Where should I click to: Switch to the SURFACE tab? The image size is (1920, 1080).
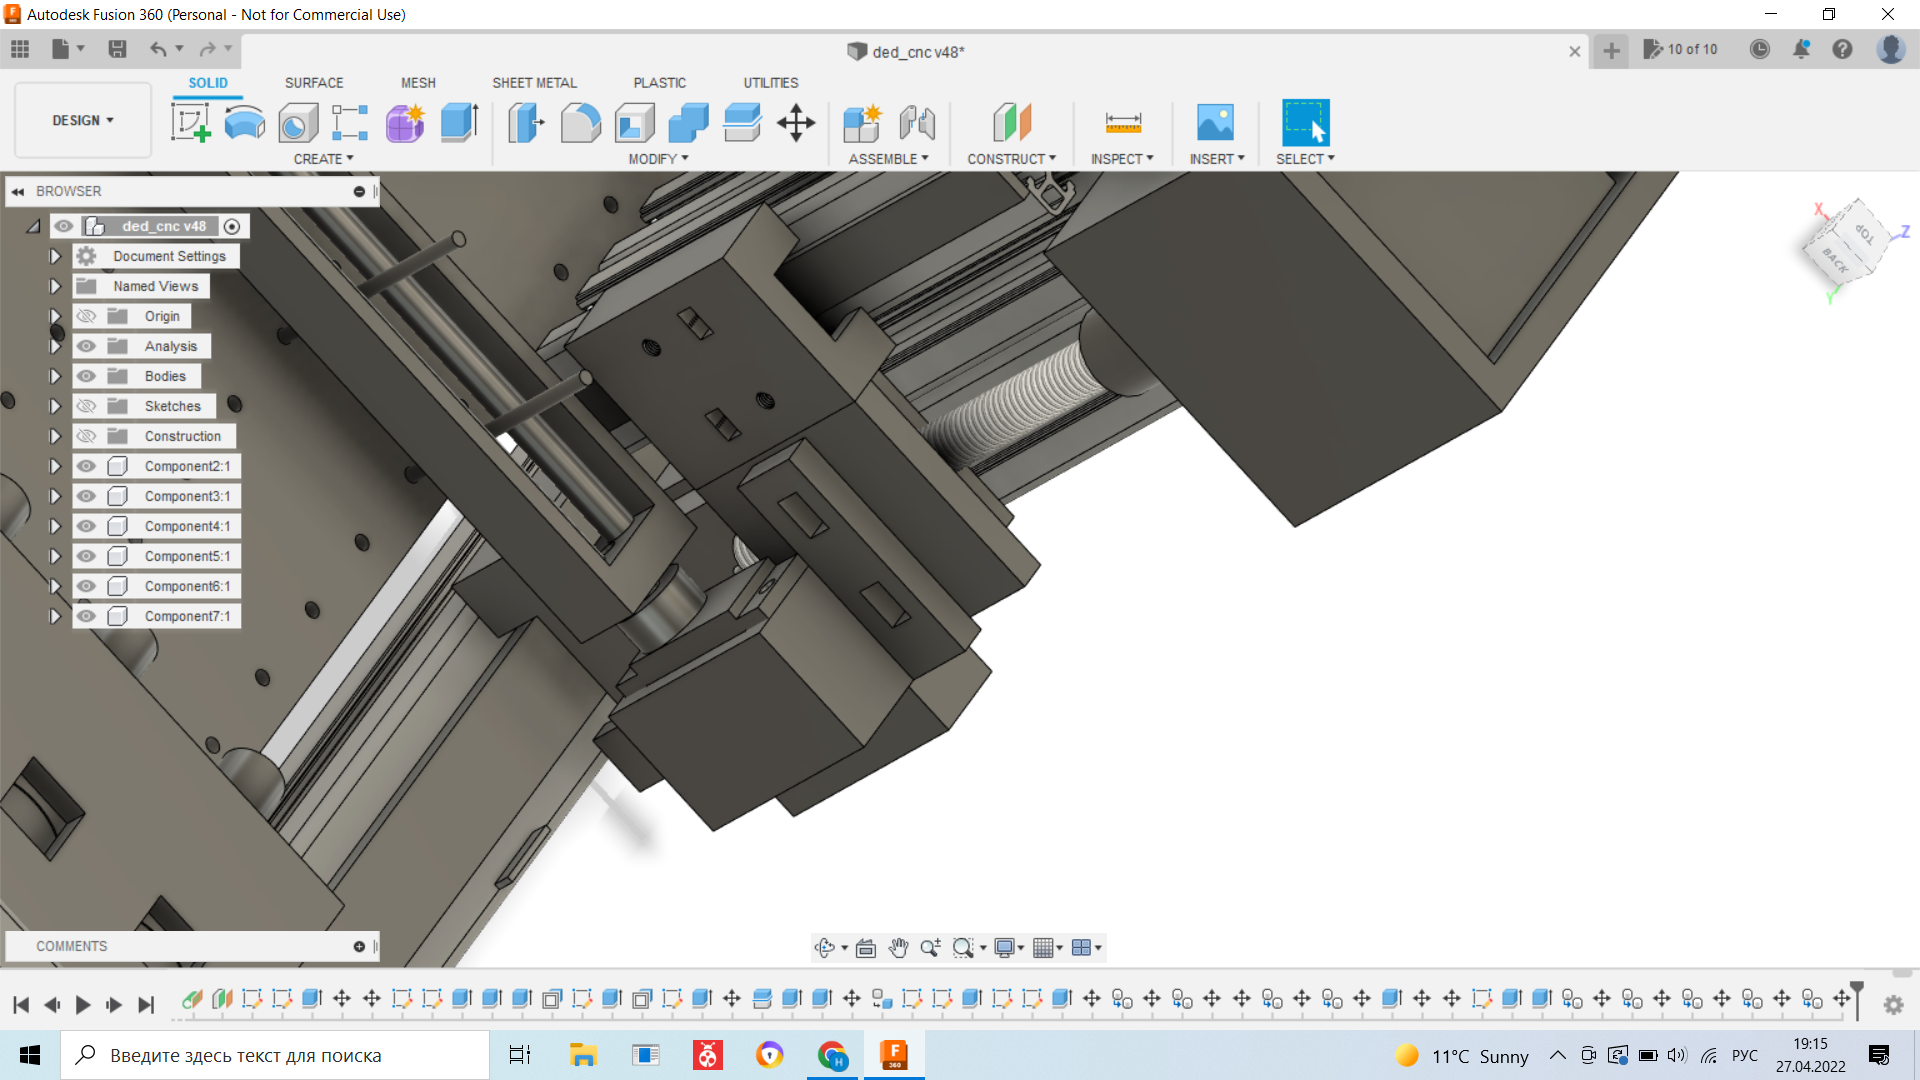[x=313, y=83]
